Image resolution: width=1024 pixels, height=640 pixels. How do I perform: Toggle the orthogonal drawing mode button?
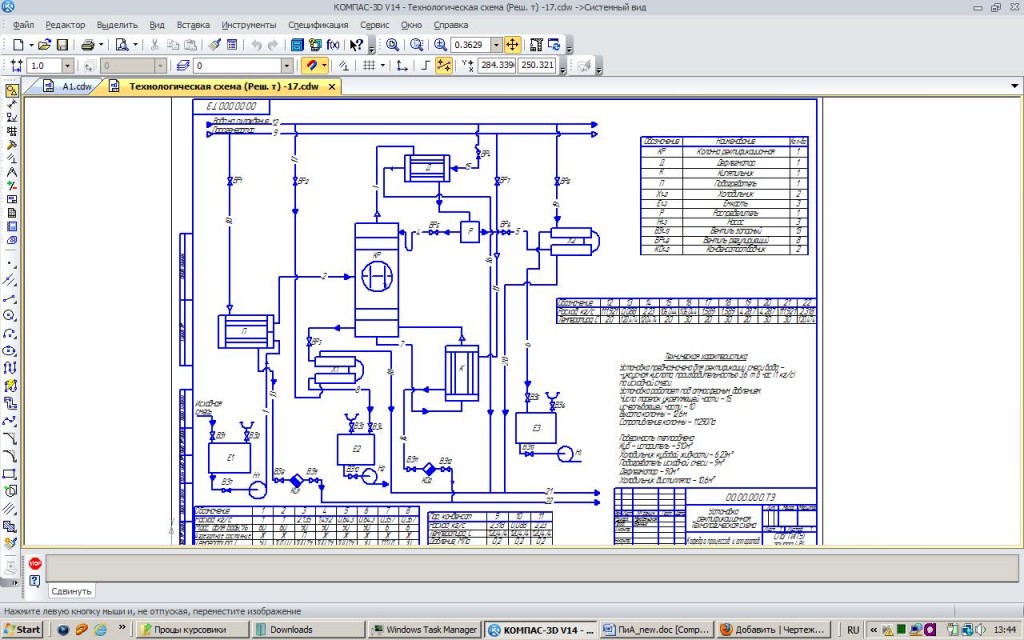[426, 66]
